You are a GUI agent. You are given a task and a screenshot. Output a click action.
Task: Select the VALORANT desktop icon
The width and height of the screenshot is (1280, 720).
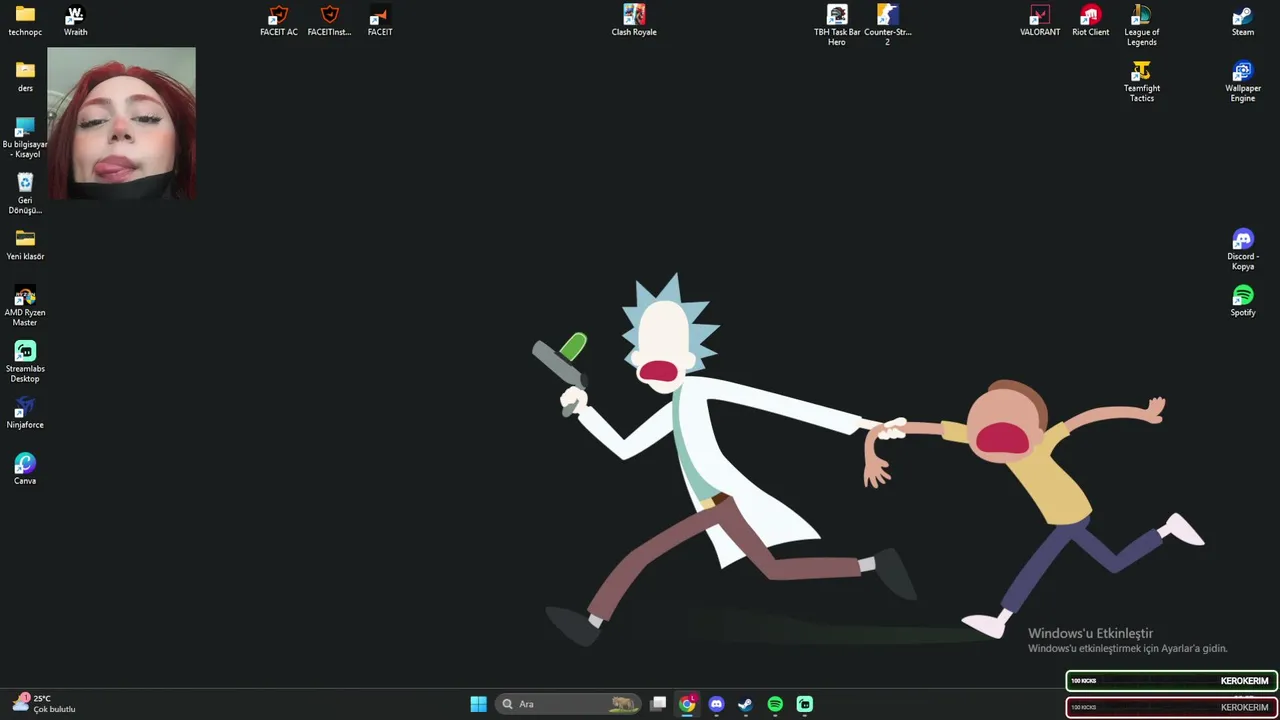point(1040,20)
